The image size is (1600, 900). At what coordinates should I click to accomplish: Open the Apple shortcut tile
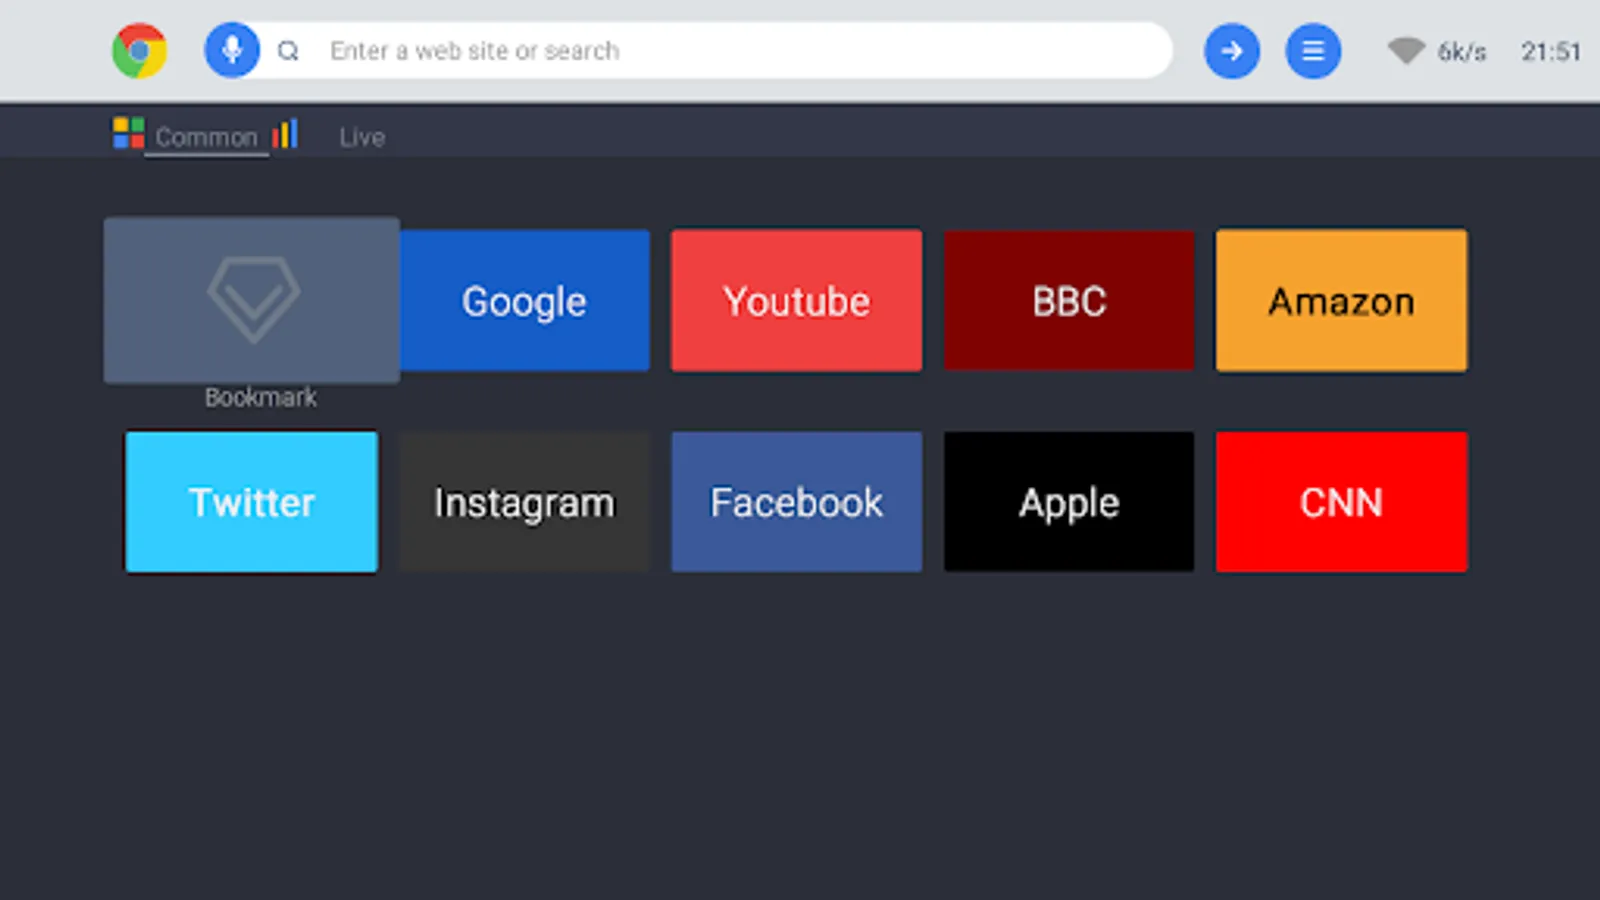pos(1069,502)
